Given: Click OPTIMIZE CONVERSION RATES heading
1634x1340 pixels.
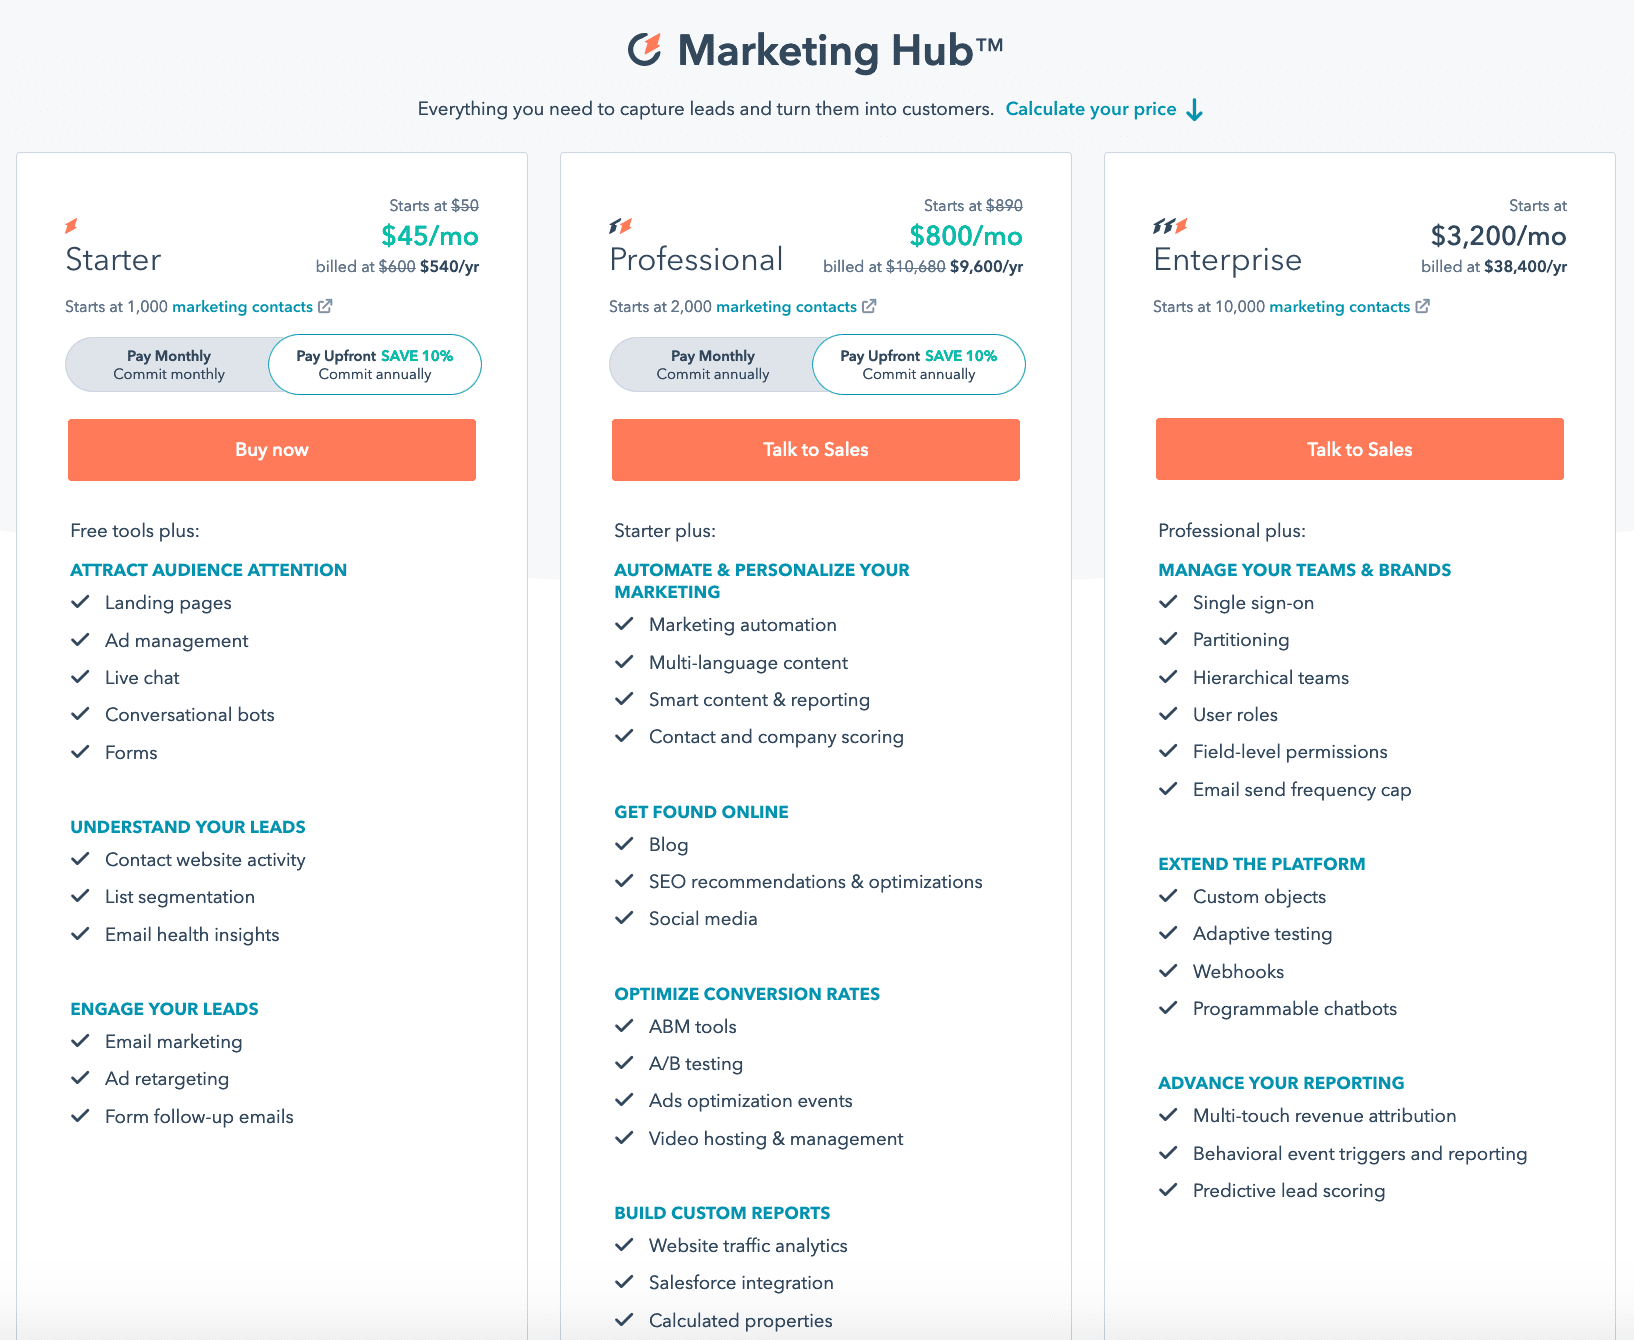Looking at the screenshot, I should 747,994.
